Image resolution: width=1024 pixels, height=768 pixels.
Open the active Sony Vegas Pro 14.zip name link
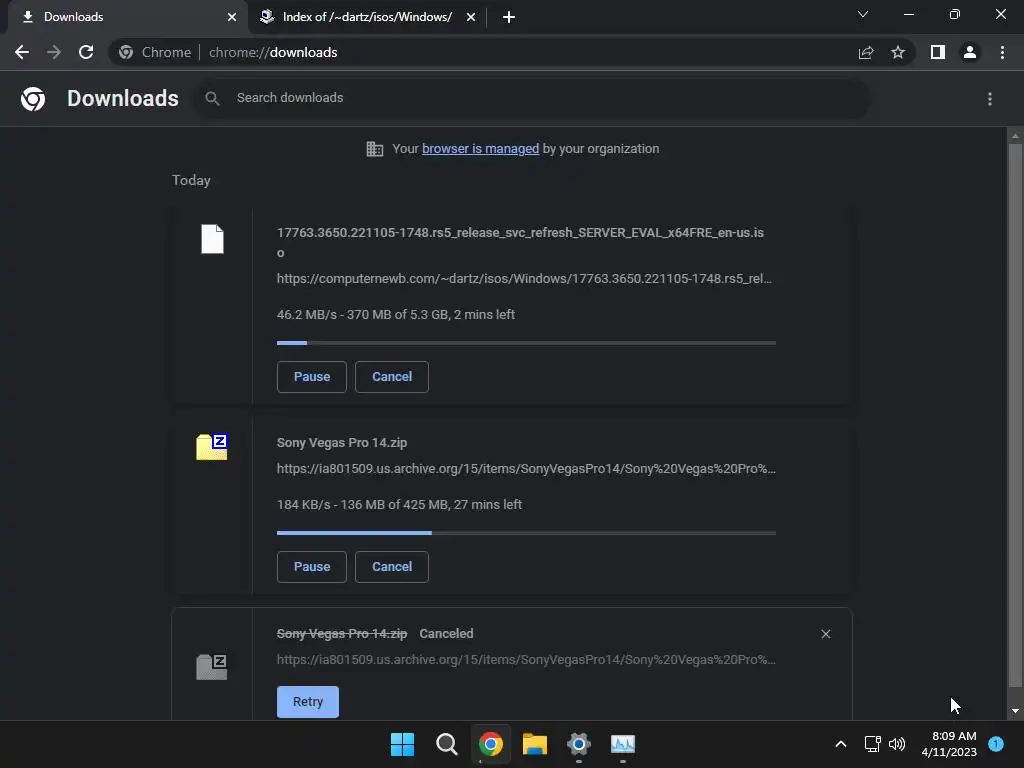(x=342, y=443)
